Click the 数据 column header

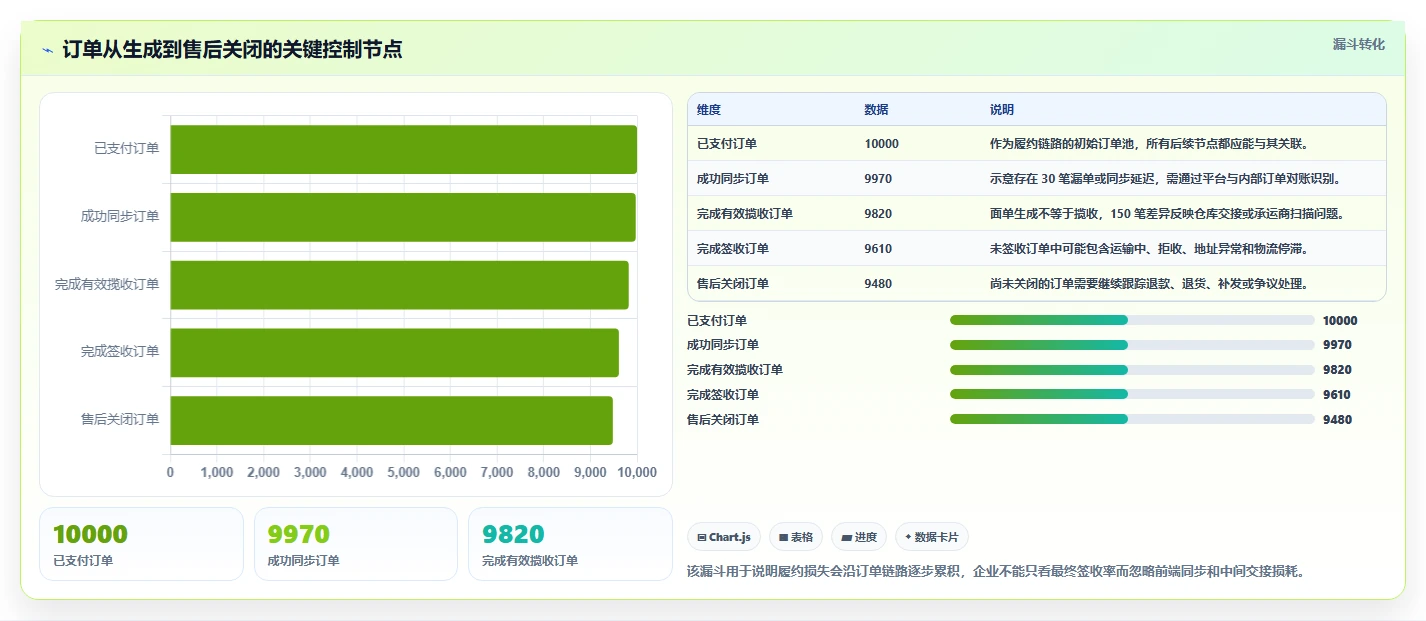pyautogui.click(x=877, y=110)
